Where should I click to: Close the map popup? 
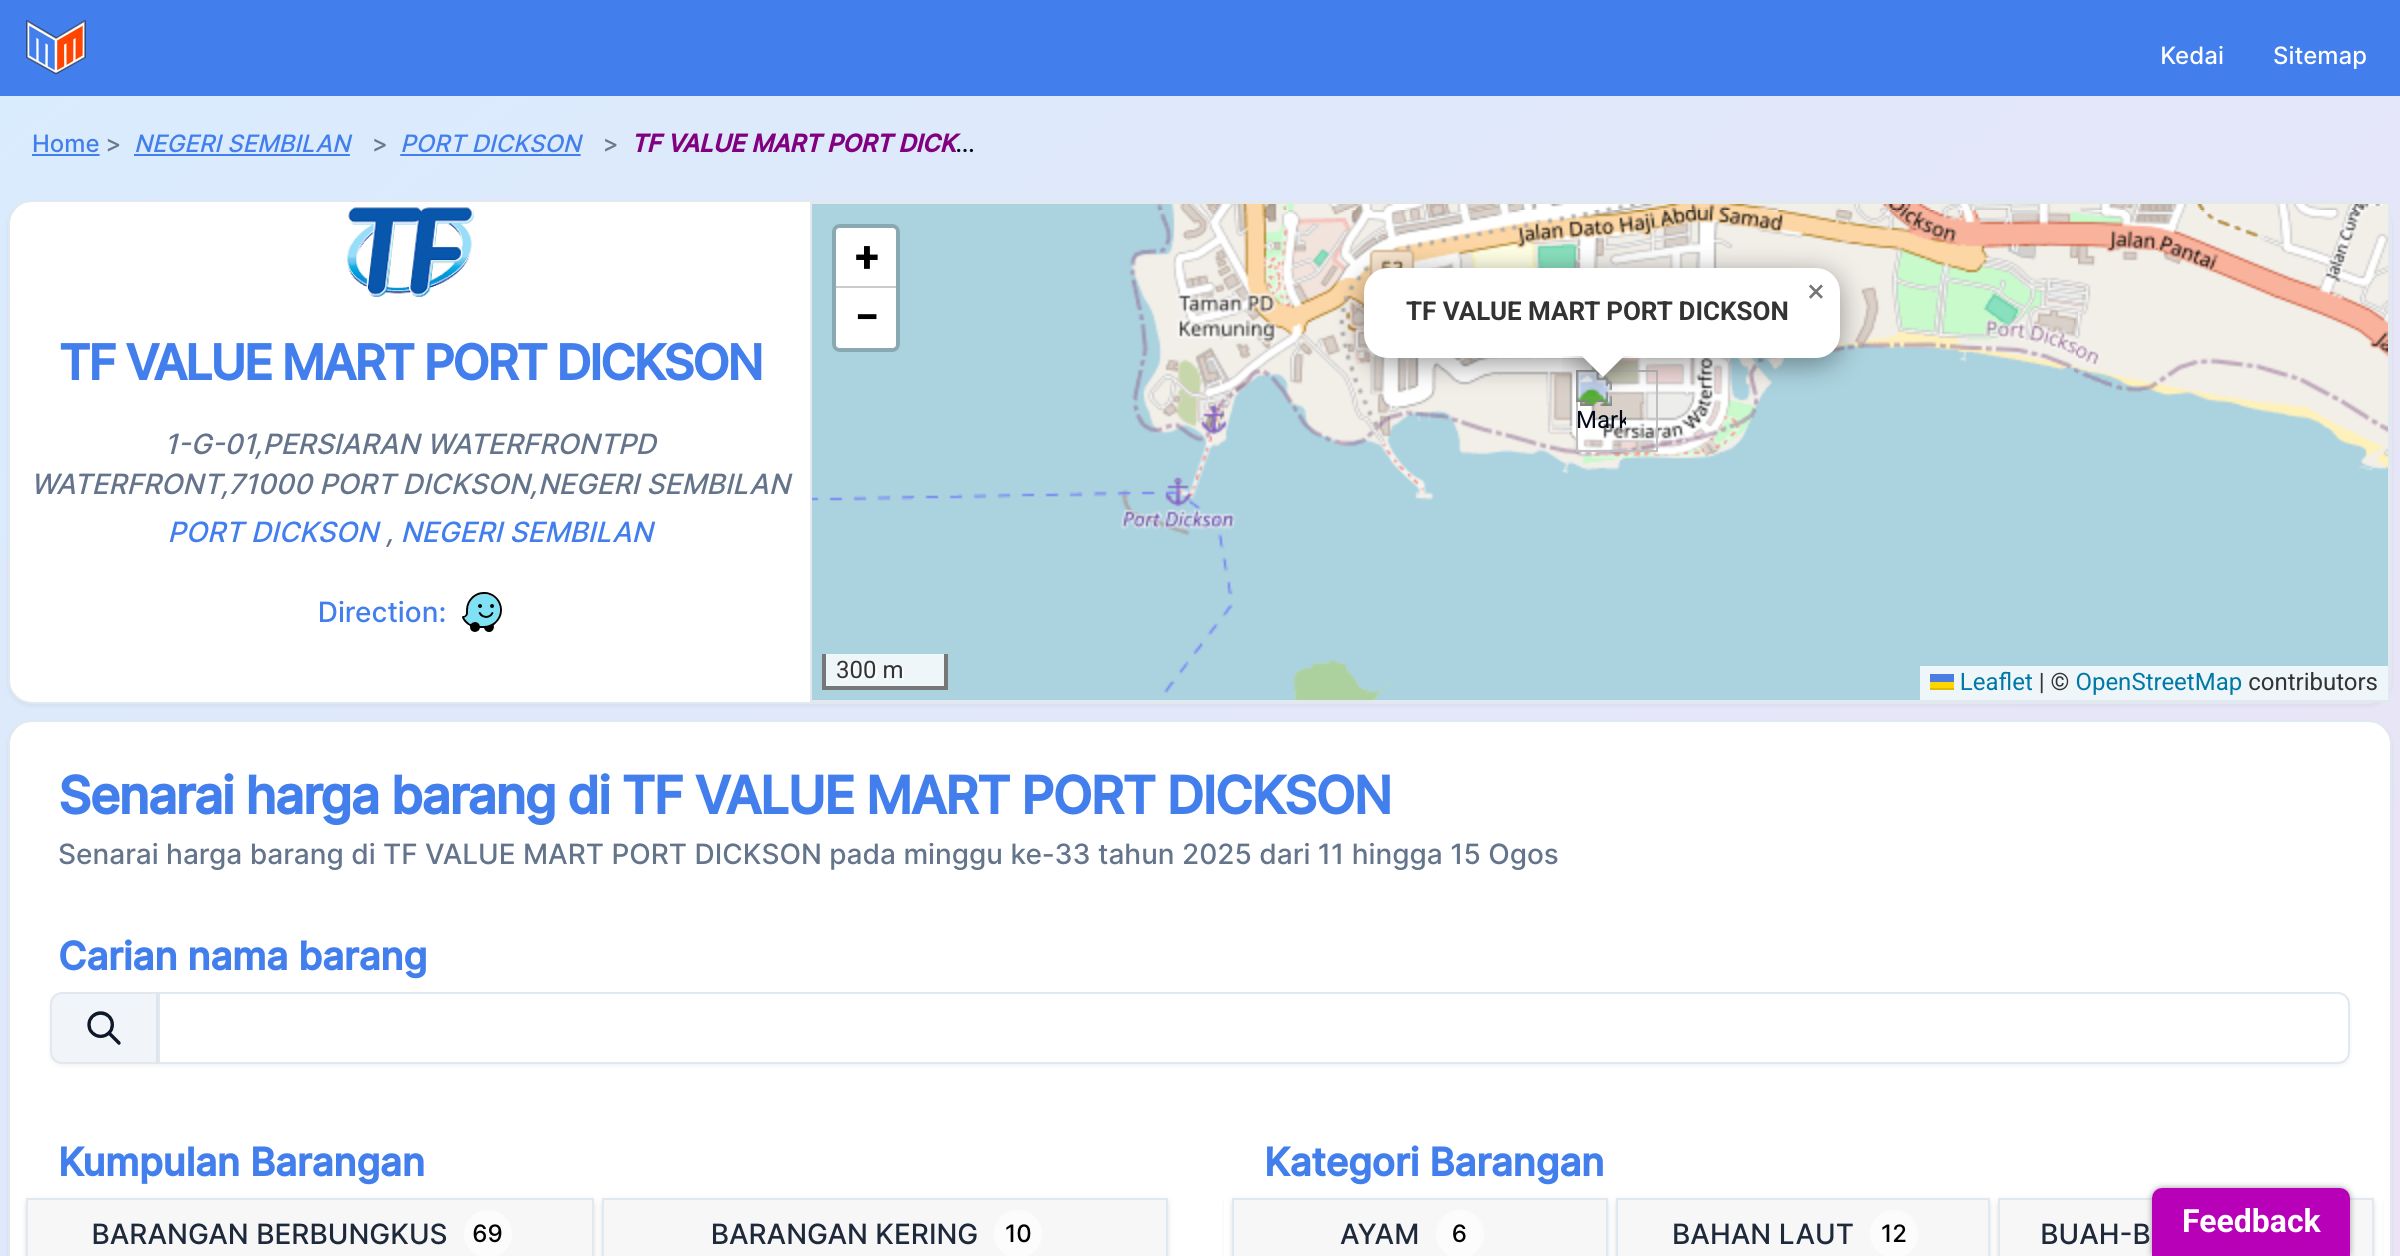coord(1815,292)
